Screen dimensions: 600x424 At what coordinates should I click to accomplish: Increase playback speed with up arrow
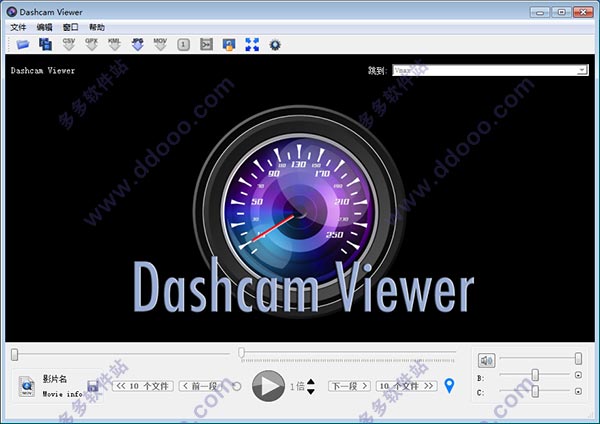point(311,382)
